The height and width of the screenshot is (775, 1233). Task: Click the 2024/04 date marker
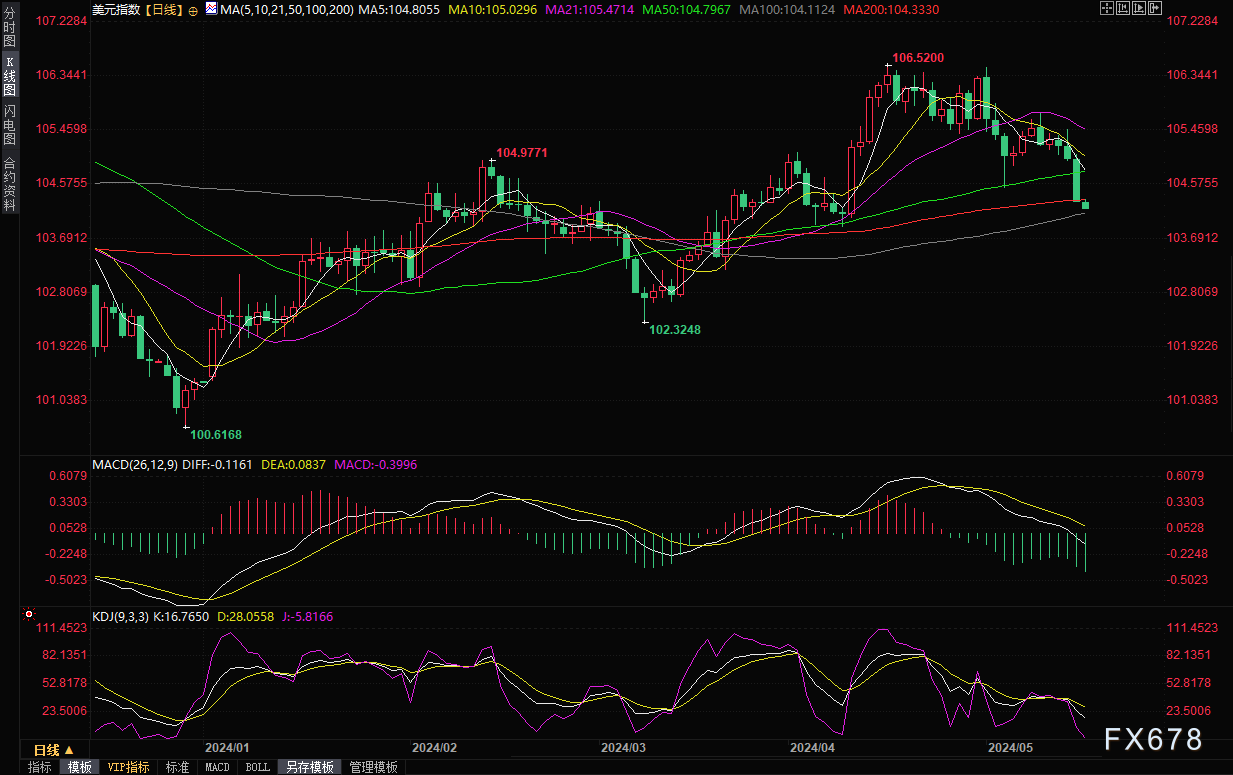pyautogui.click(x=812, y=747)
